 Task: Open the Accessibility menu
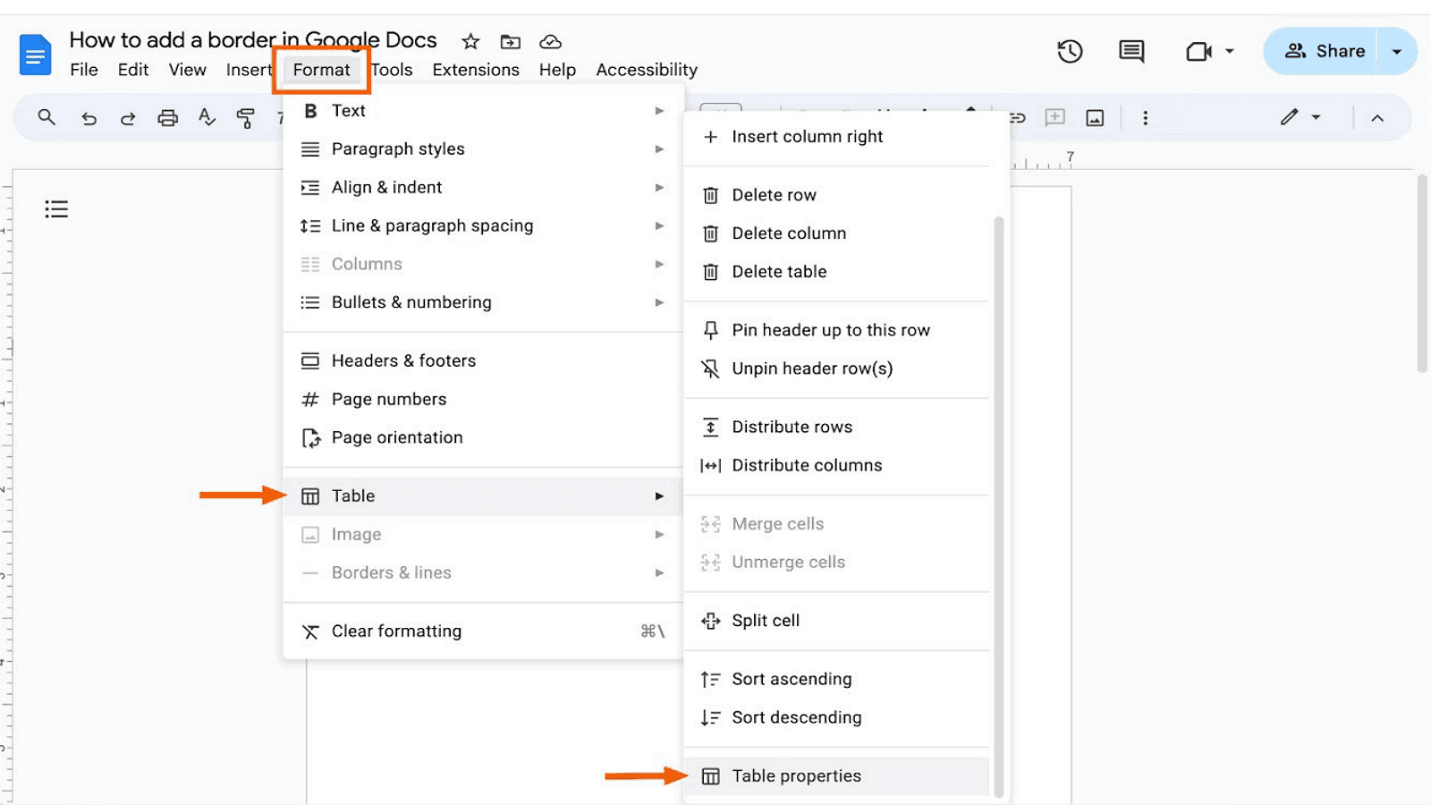(647, 70)
